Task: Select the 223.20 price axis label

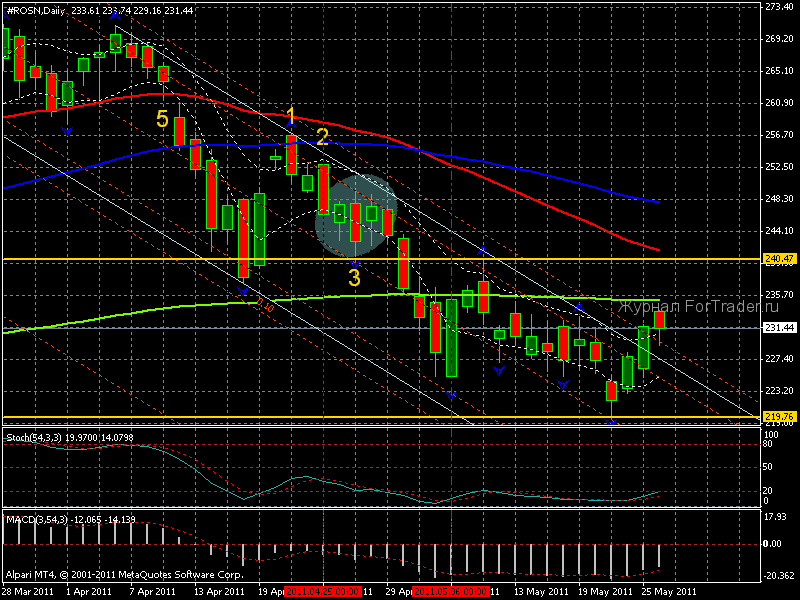Action: click(779, 390)
